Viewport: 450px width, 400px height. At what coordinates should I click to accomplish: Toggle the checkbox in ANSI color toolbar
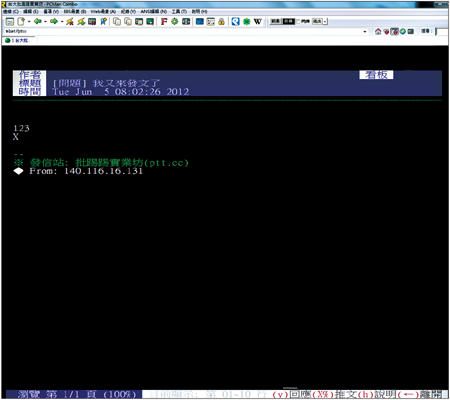tap(298, 21)
